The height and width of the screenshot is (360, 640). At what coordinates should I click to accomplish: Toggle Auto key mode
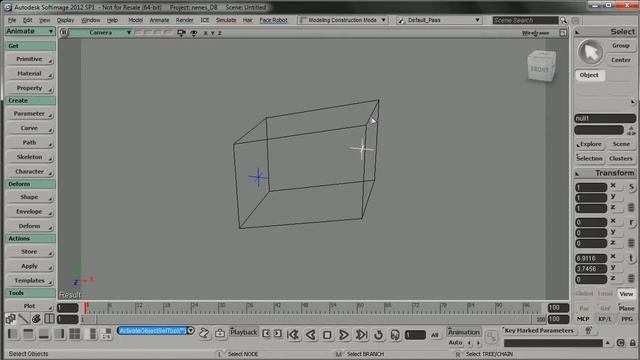coord(455,343)
